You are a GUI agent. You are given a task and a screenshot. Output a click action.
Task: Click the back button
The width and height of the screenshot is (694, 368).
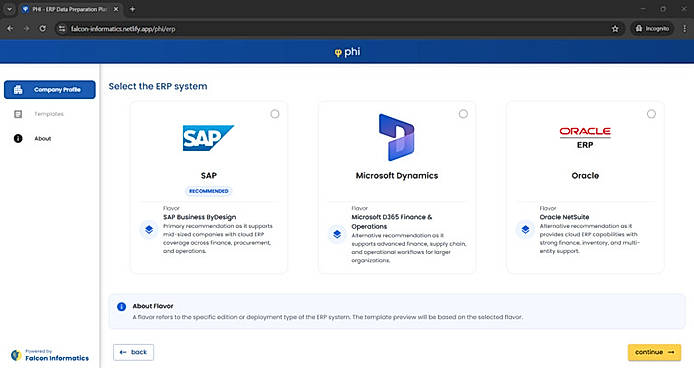133,353
